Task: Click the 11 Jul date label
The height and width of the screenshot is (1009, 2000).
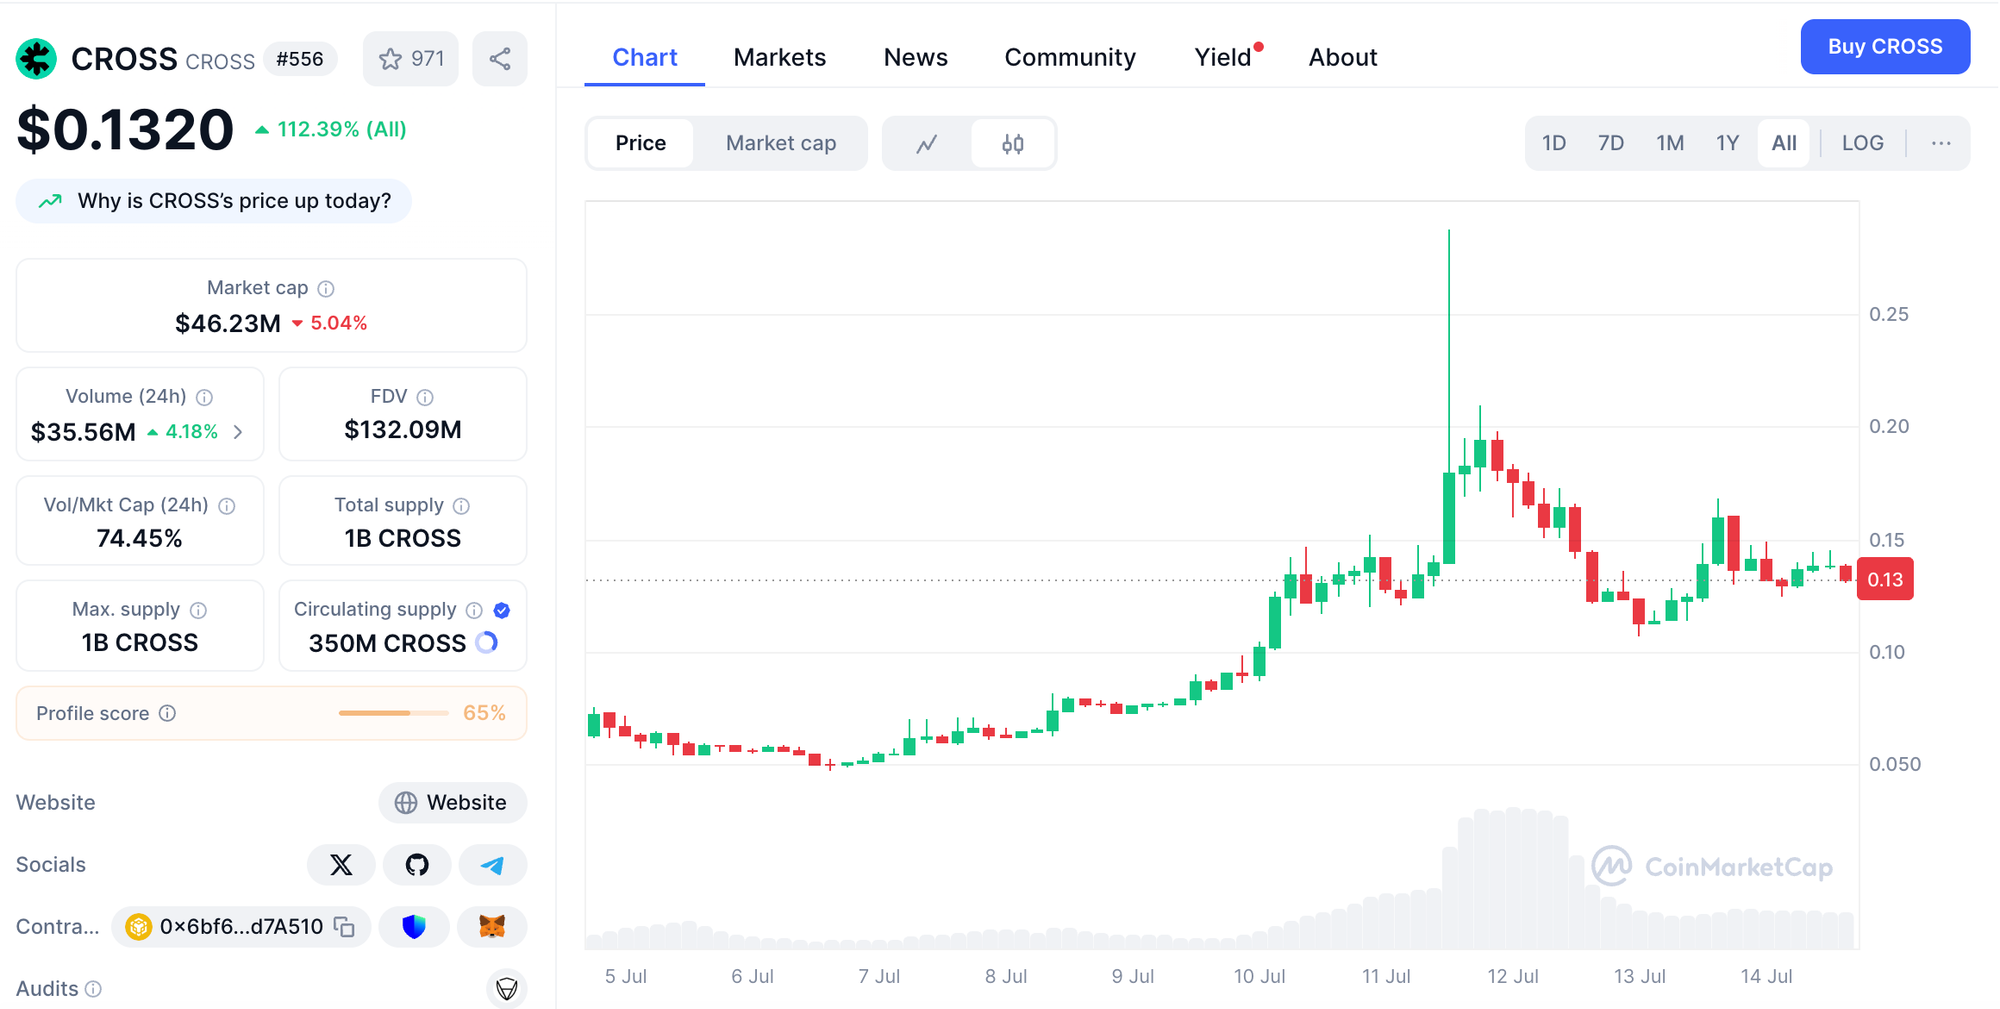Action: coord(1386,976)
